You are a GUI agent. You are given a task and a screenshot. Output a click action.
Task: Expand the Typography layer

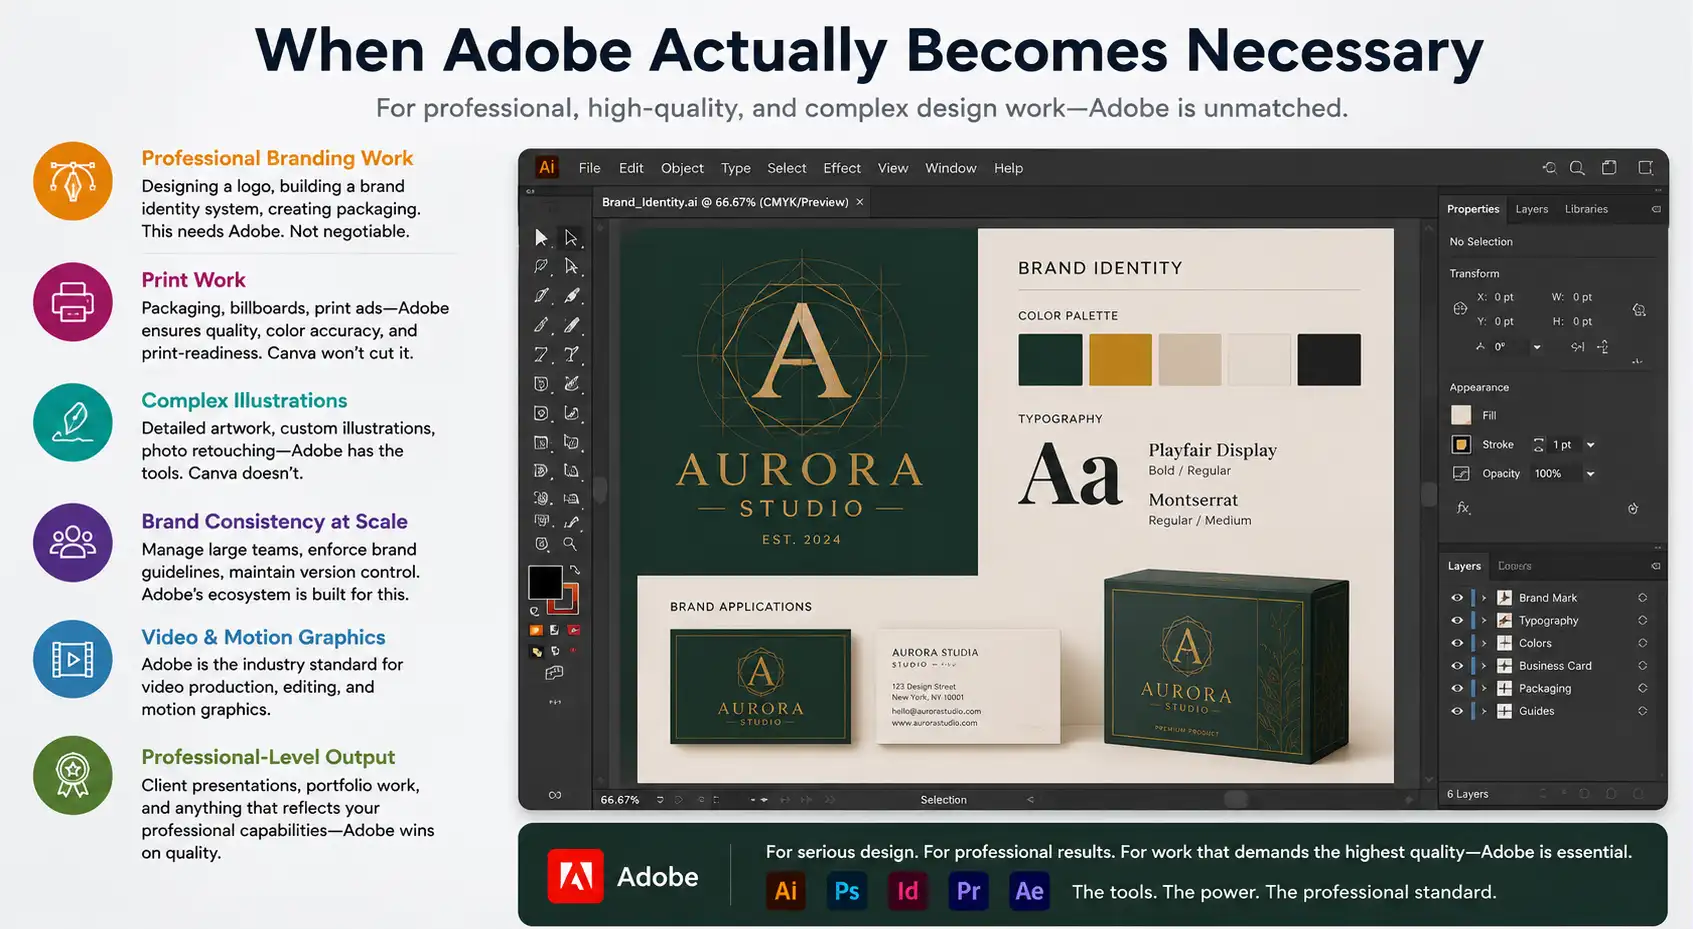point(1484,620)
